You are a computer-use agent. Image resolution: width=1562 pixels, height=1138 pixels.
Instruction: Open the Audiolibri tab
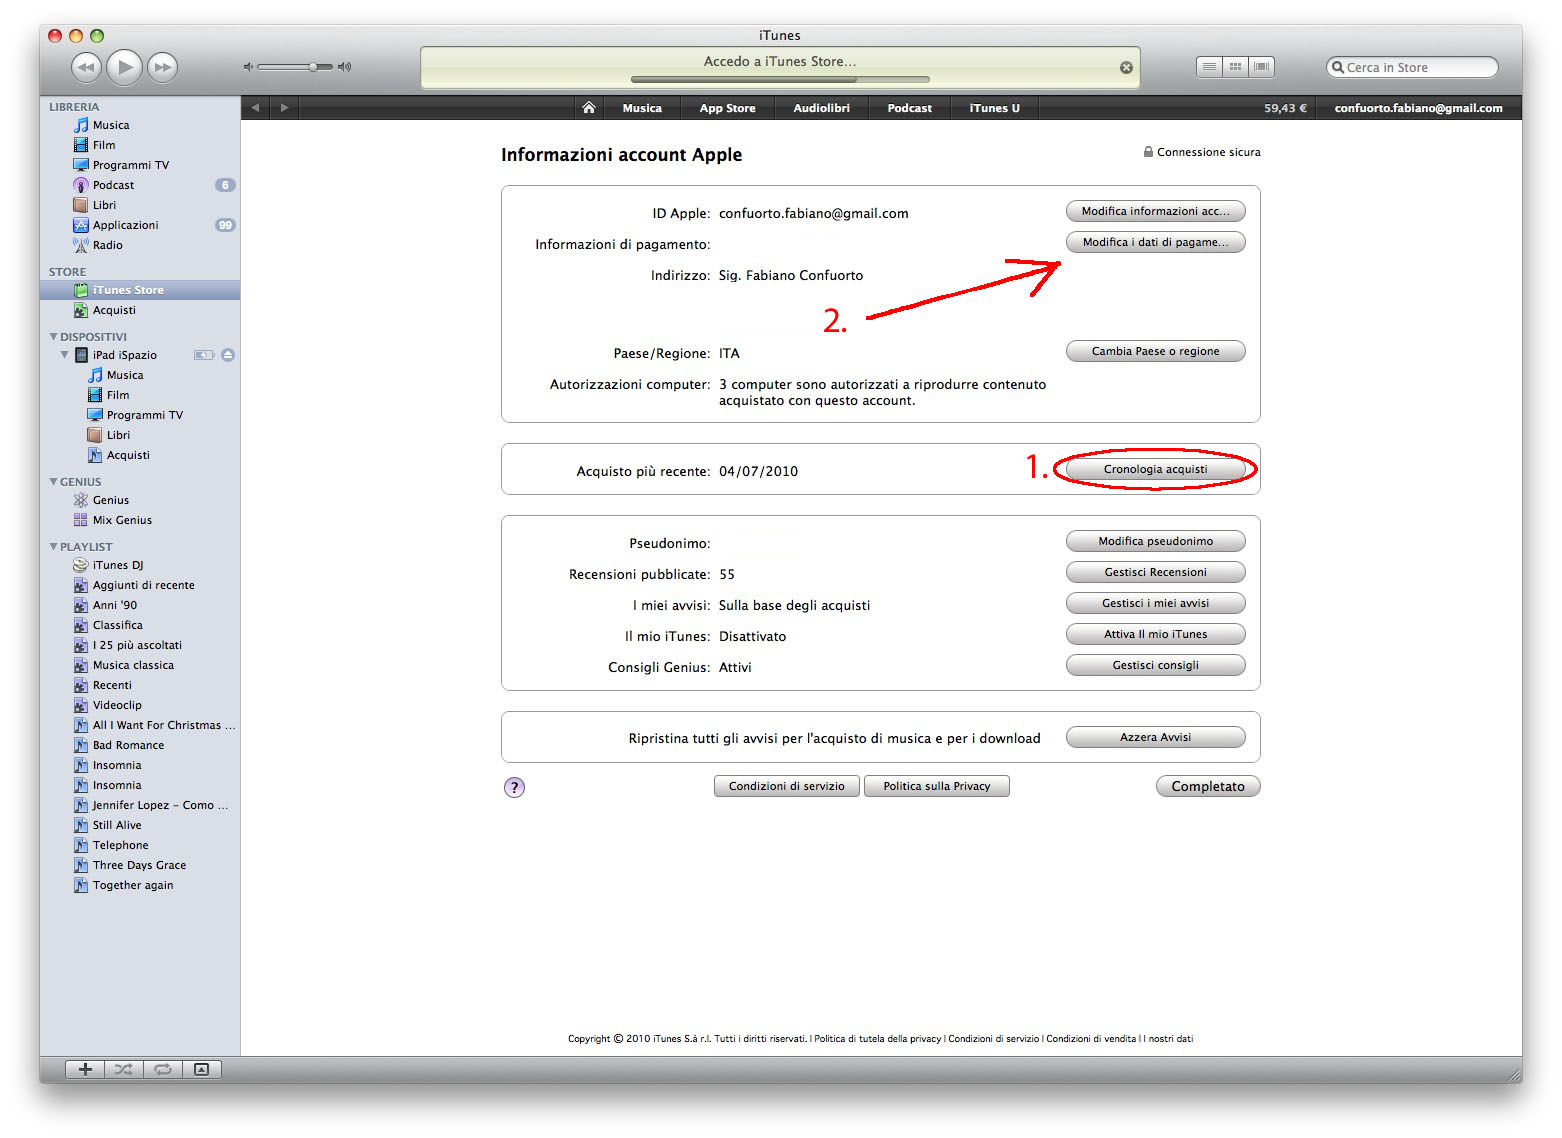tap(821, 108)
